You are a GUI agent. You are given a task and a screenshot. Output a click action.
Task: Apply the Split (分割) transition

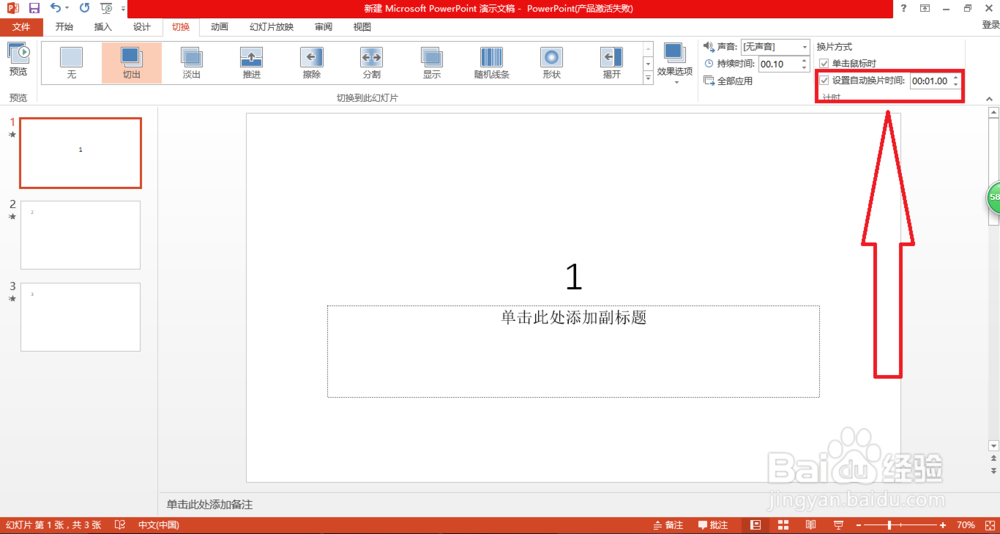tap(371, 63)
